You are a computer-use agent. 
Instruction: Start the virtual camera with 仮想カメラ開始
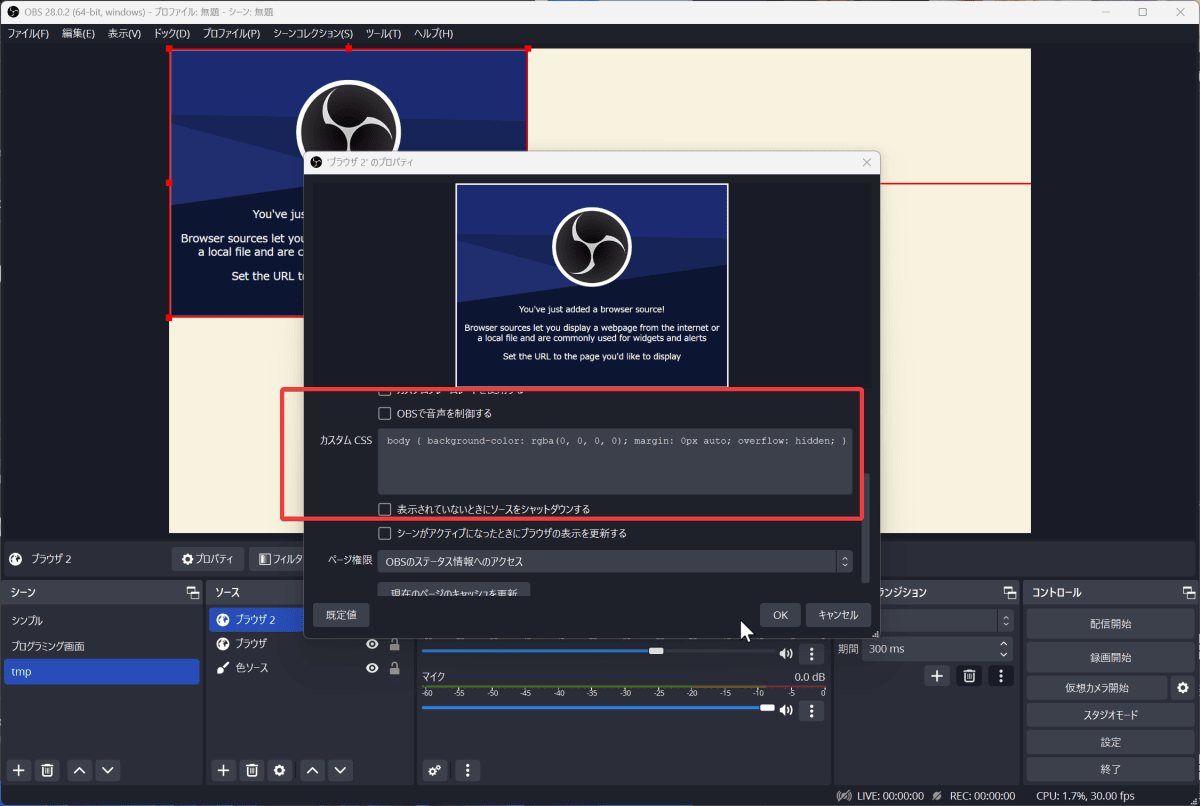(x=1097, y=688)
